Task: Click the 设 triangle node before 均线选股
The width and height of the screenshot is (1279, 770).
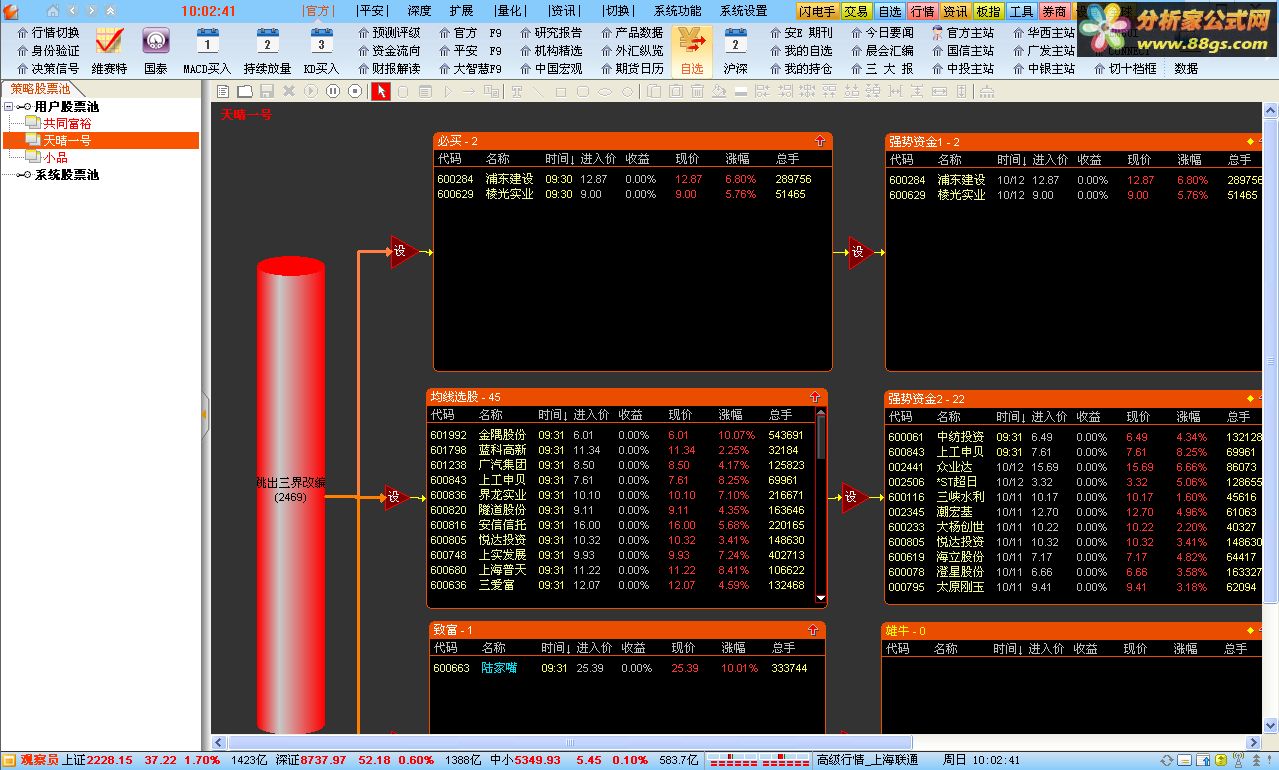Action: pyautogui.click(x=396, y=497)
